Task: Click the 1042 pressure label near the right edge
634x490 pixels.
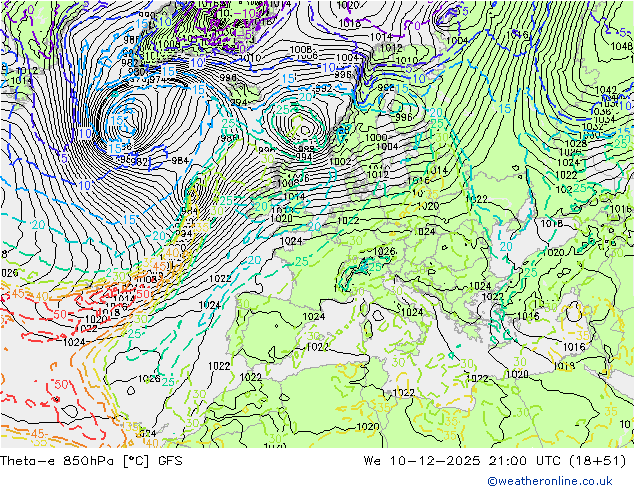Action: coord(606,90)
